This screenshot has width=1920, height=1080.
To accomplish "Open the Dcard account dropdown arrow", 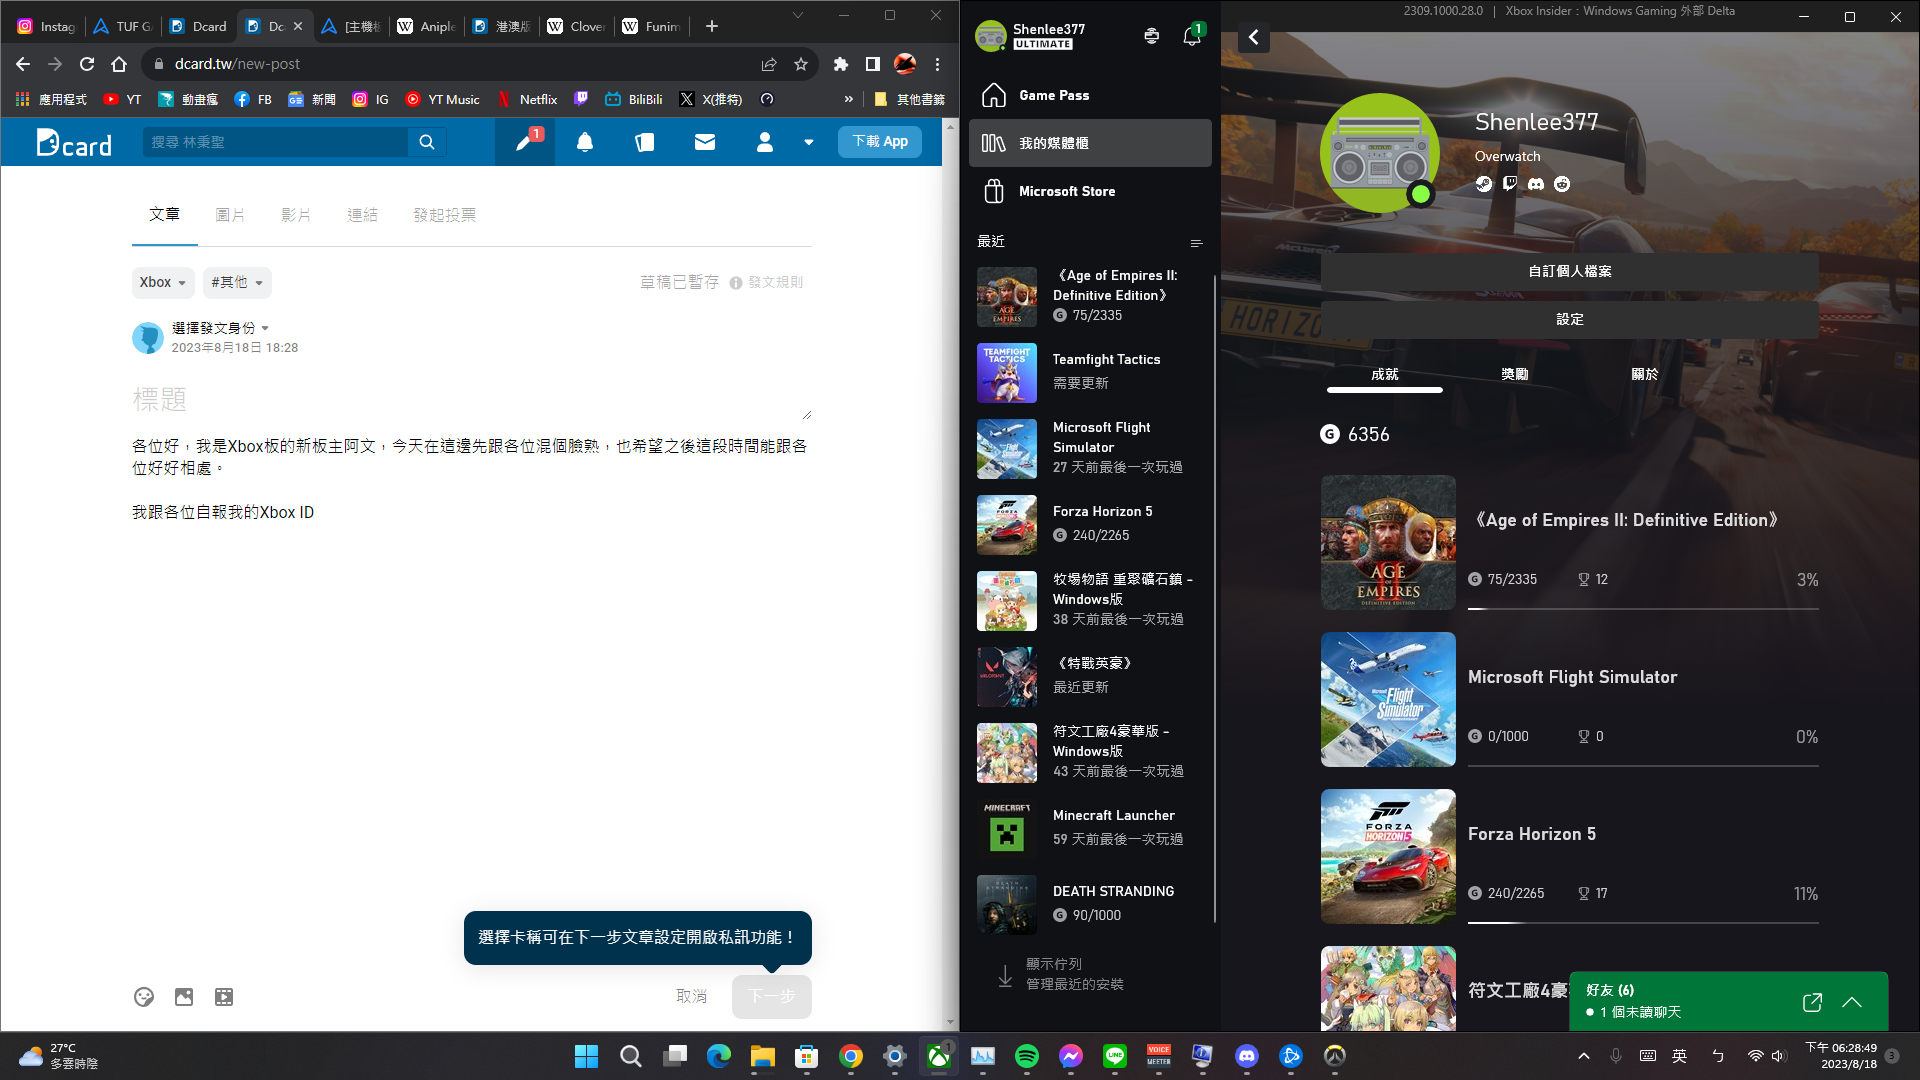I will click(x=809, y=142).
